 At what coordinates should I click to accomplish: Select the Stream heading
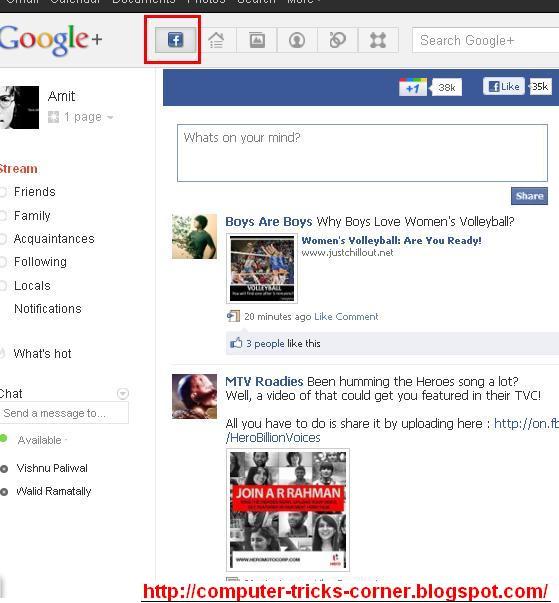pos(18,168)
